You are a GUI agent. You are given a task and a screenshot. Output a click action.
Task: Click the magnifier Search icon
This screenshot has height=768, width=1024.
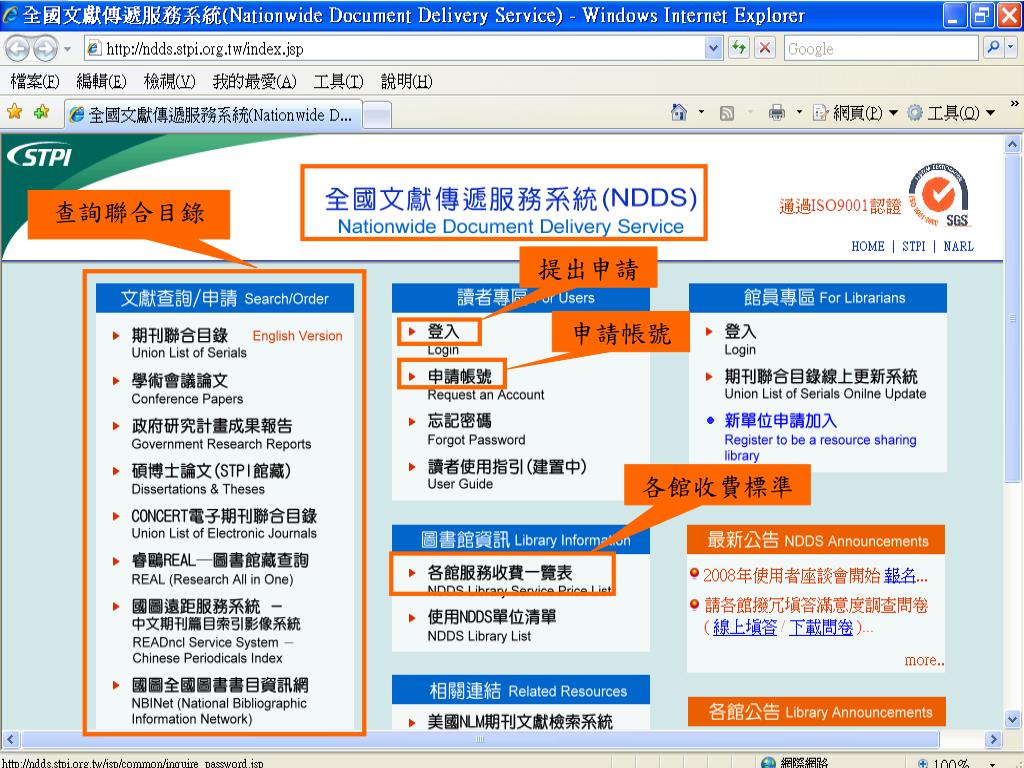pyautogui.click(x=993, y=48)
